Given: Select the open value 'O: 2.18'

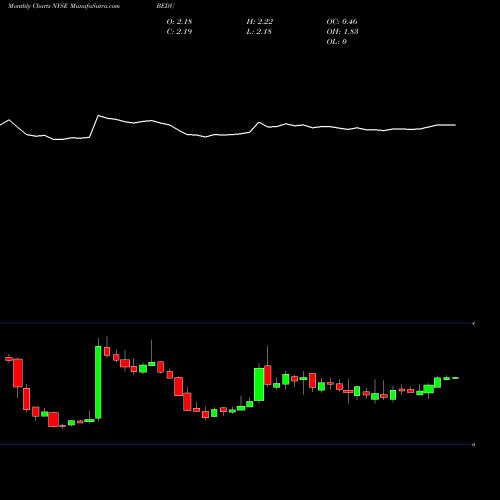Looking at the screenshot, I should [179, 22].
